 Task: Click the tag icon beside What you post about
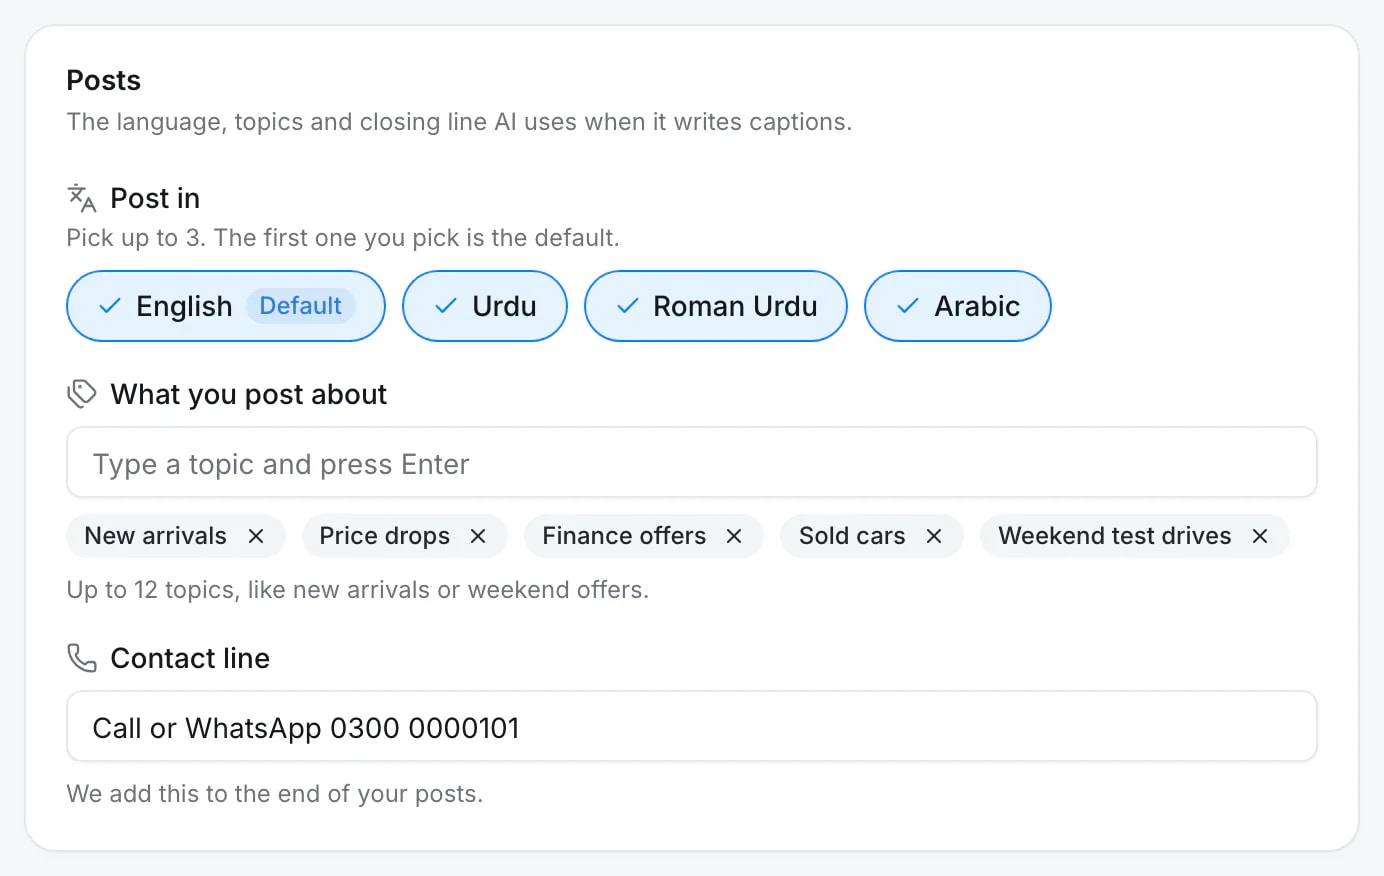[x=82, y=394]
